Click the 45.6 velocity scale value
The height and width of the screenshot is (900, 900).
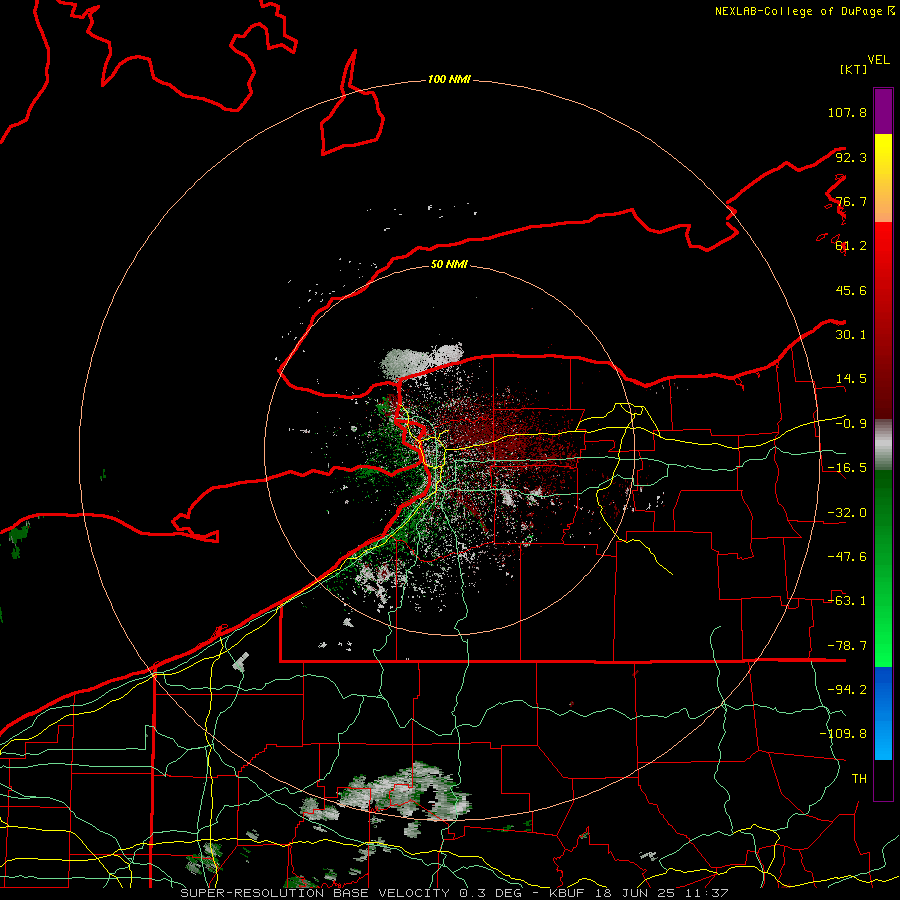pyautogui.click(x=851, y=290)
